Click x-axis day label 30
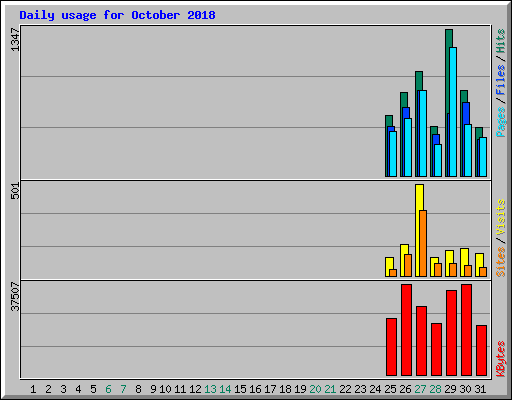Image resolution: width=512 pixels, height=400 pixels. point(465,389)
